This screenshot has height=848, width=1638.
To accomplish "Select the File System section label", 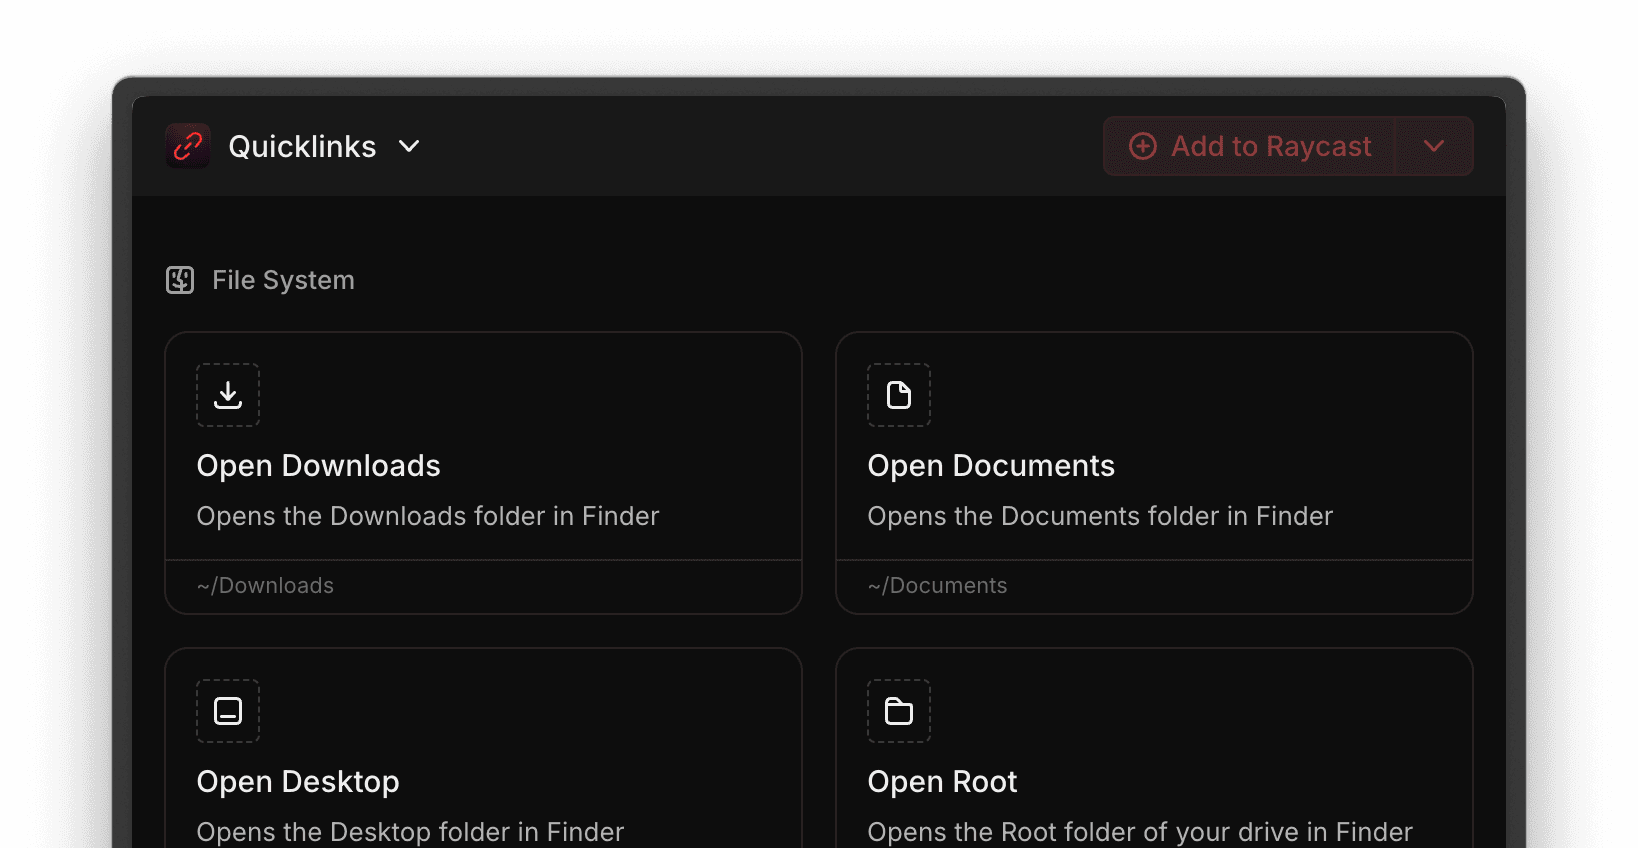I will 283,280.
